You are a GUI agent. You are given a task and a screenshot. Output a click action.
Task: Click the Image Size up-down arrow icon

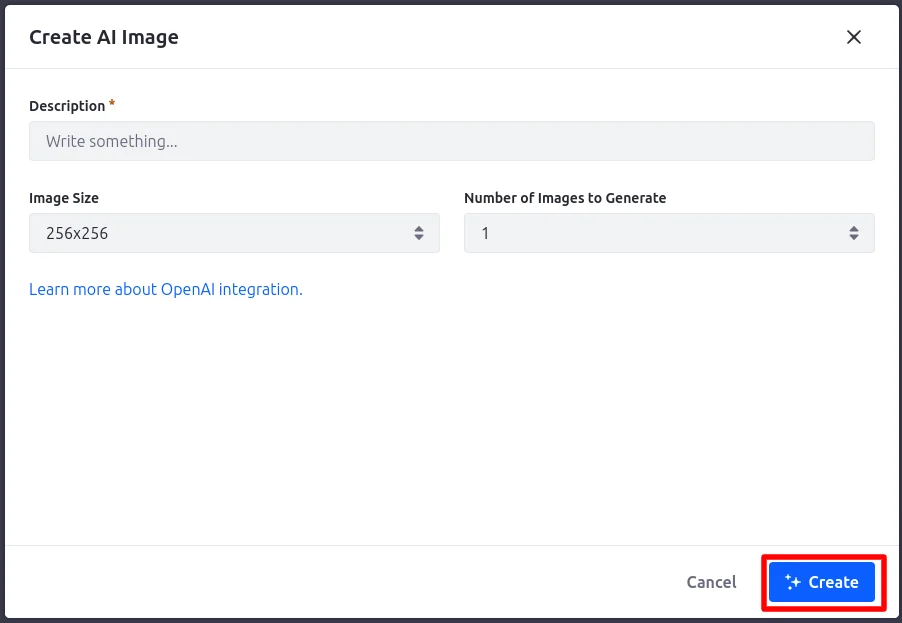(x=419, y=233)
